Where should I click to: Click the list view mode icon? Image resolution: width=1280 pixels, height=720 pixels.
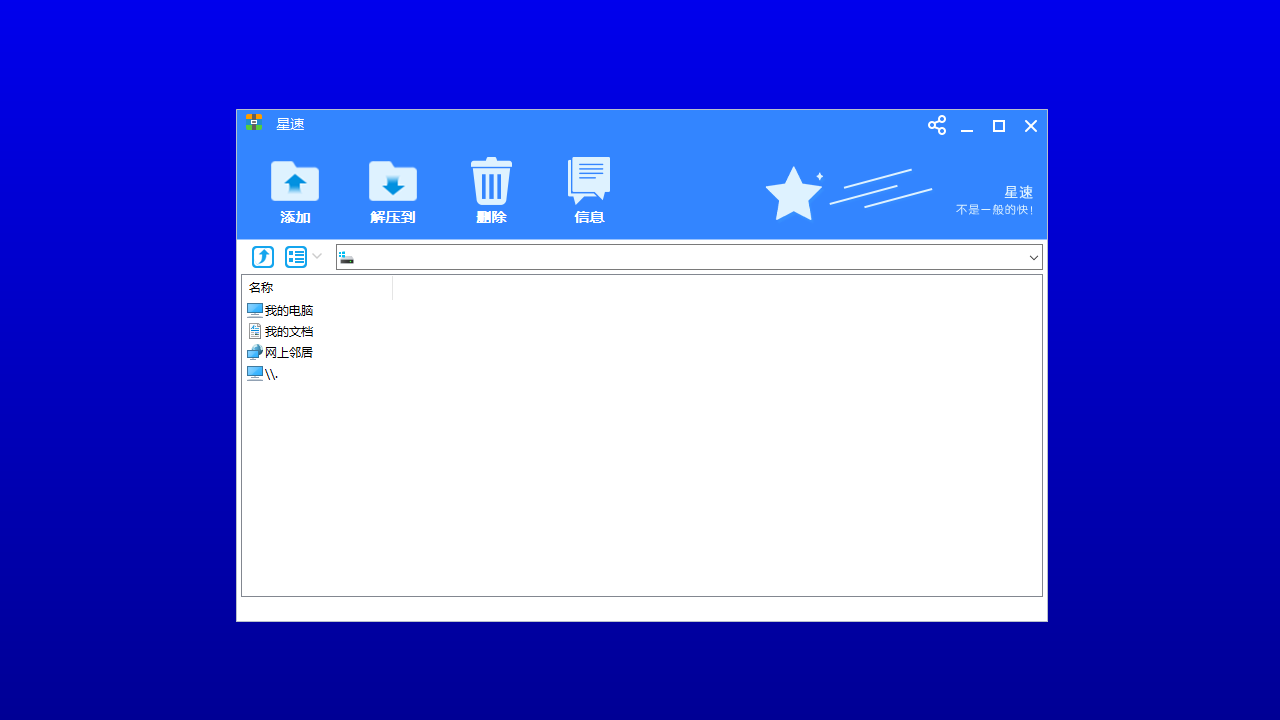(296, 257)
